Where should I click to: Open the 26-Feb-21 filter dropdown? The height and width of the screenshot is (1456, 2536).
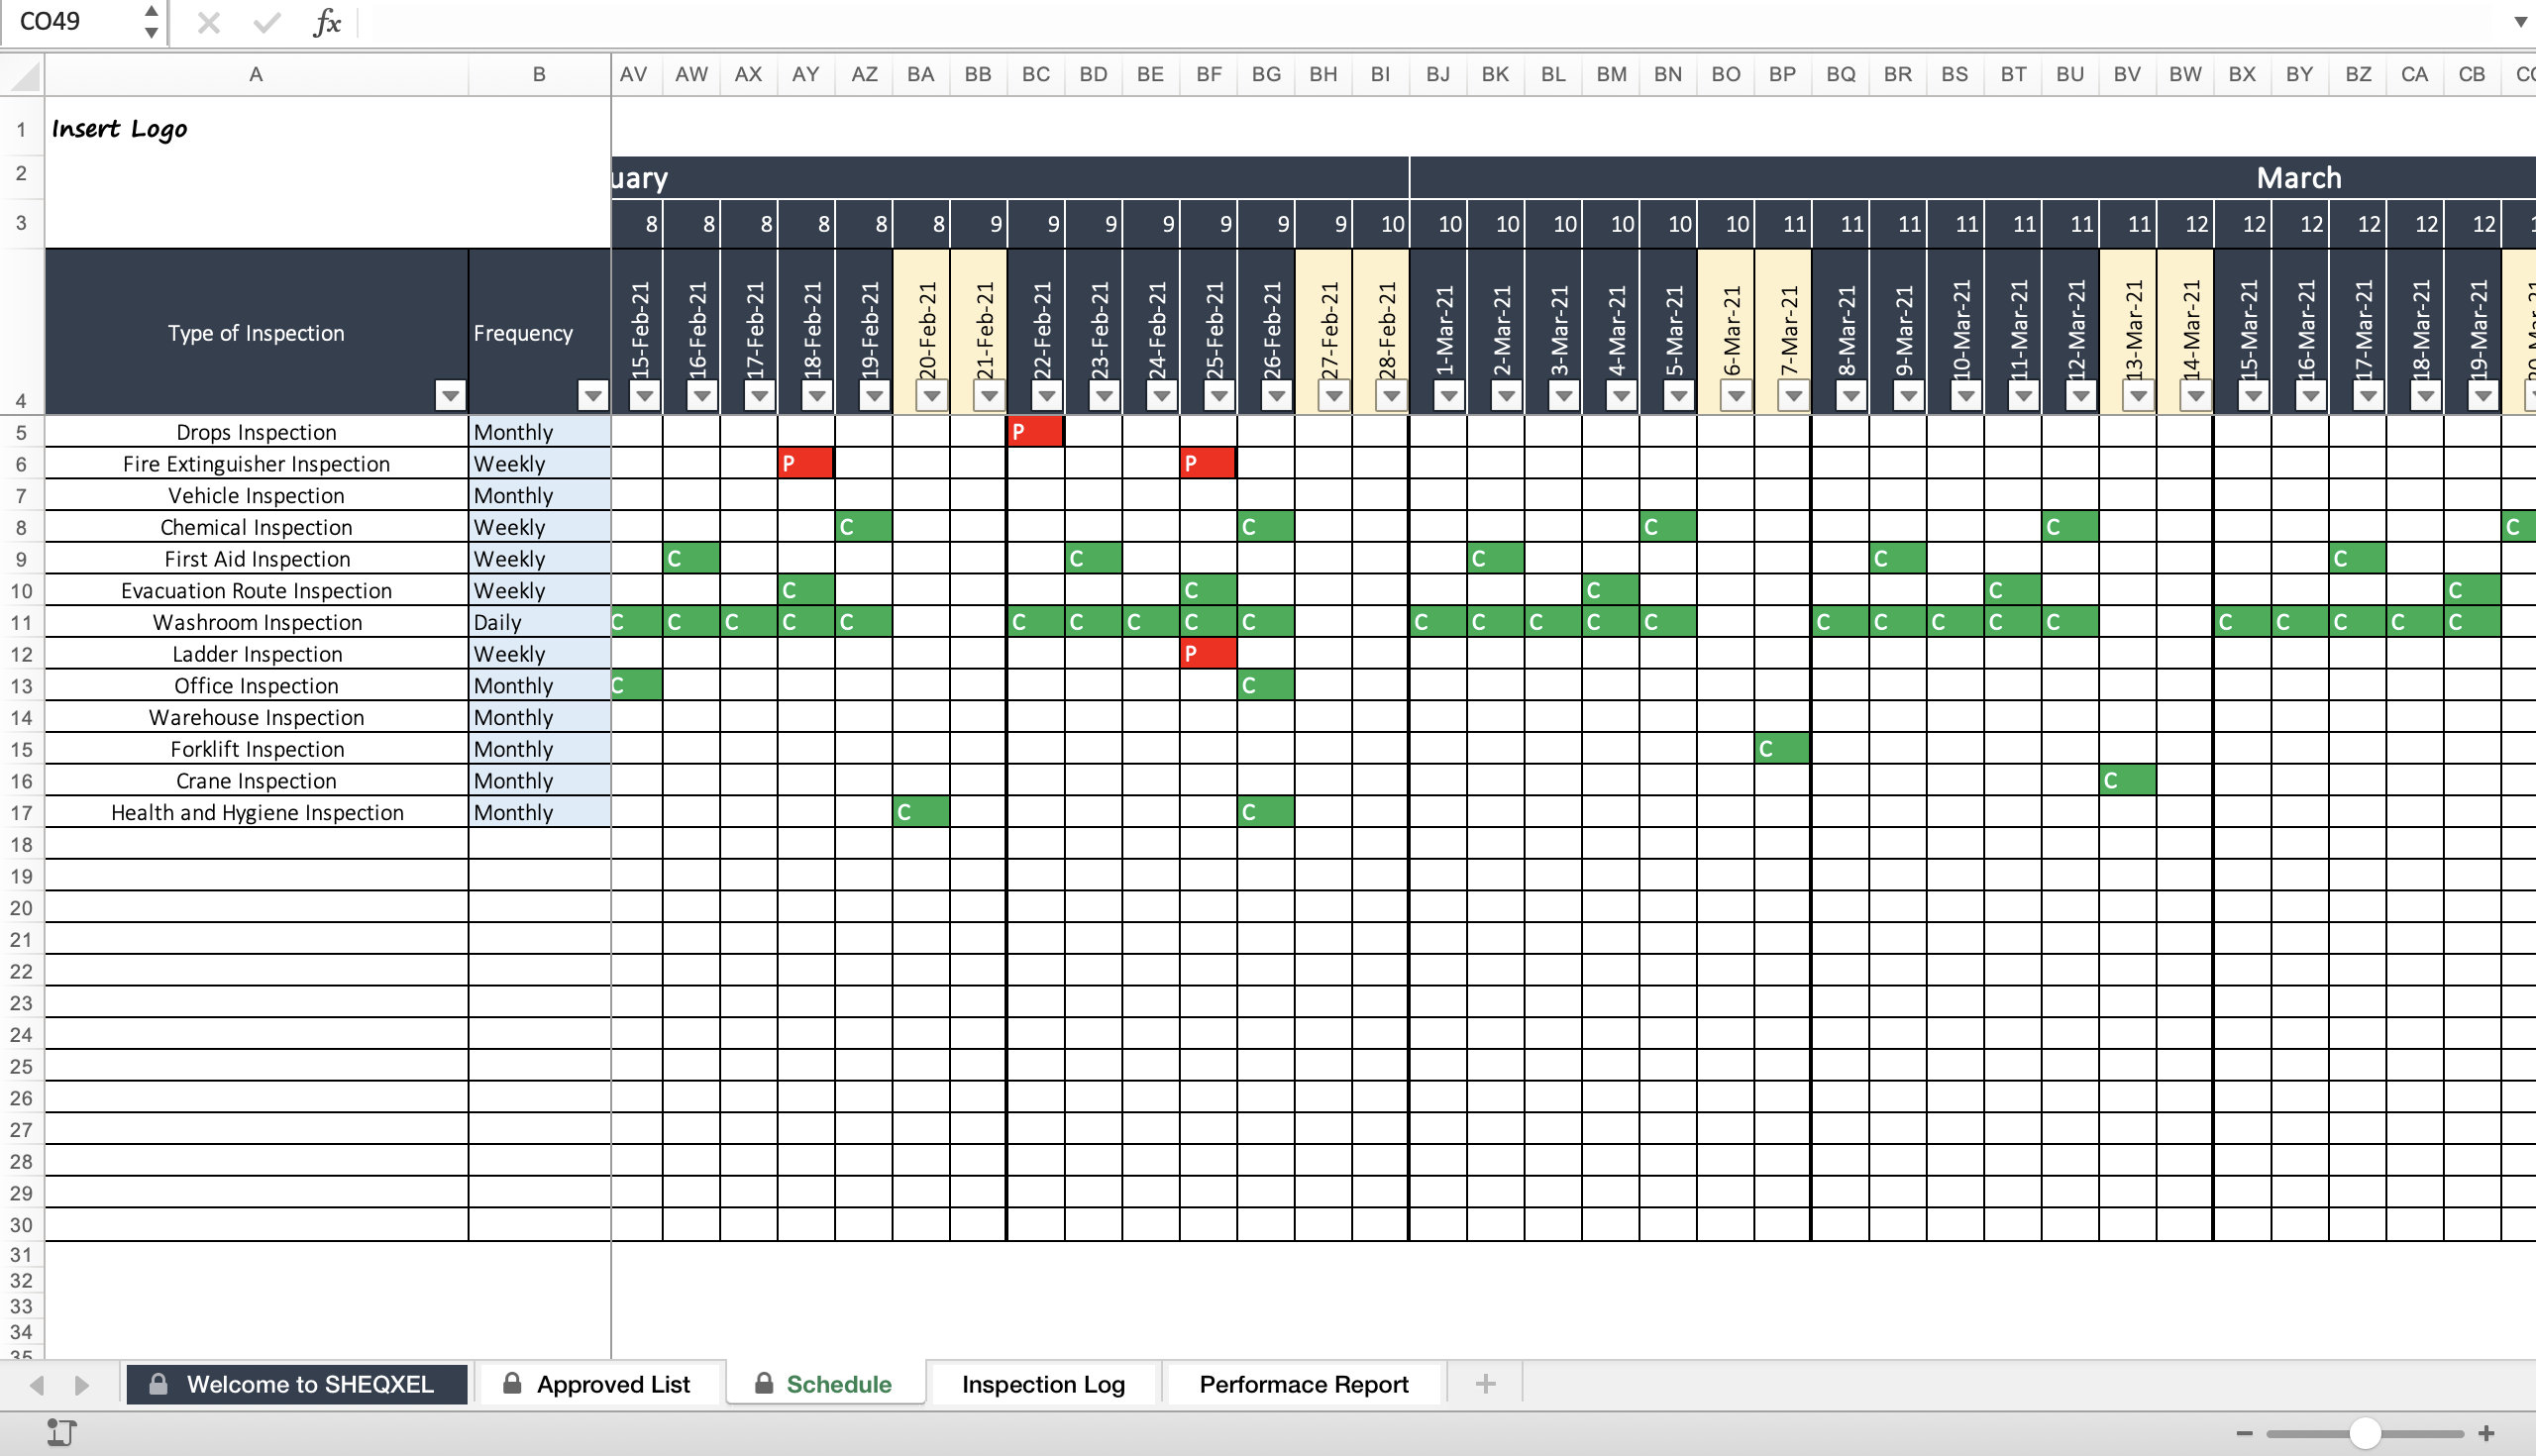coord(1276,396)
